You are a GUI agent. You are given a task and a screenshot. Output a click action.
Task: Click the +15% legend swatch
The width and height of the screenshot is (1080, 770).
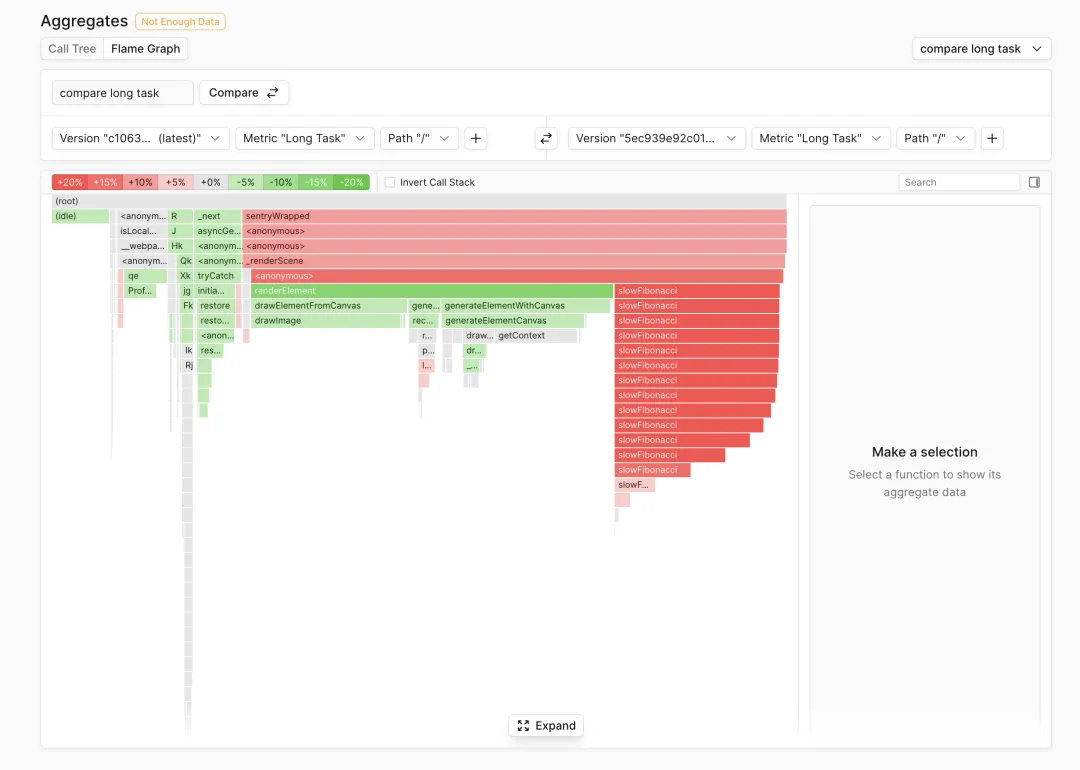[105, 182]
